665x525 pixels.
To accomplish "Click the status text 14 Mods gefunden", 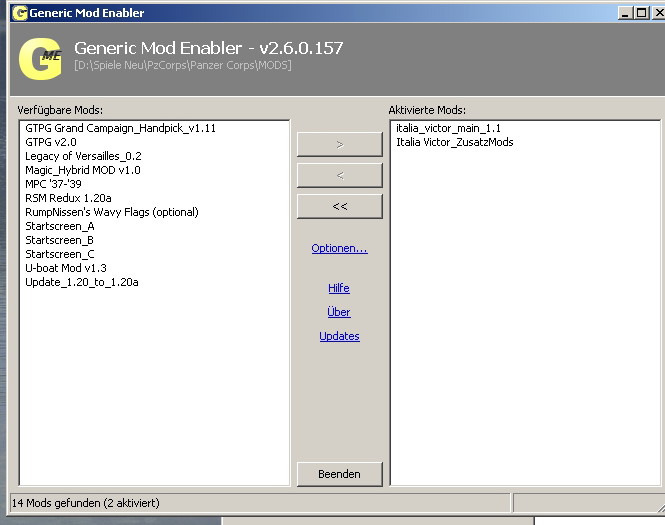I will coord(85,503).
